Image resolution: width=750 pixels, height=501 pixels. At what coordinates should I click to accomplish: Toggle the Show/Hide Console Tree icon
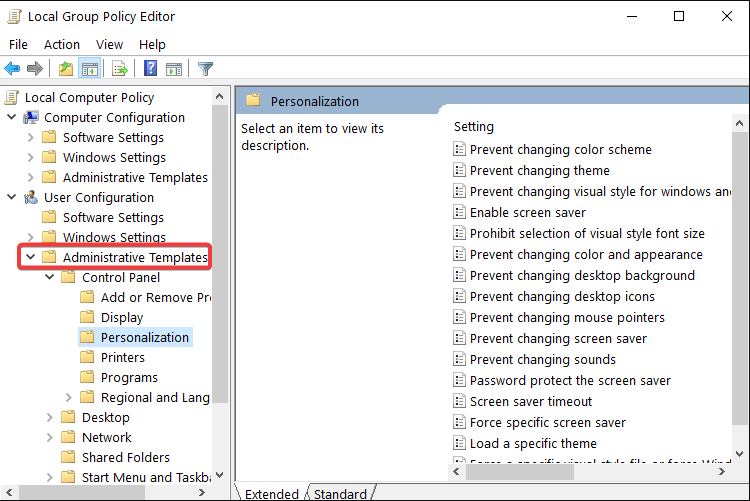click(x=89, y=69)
